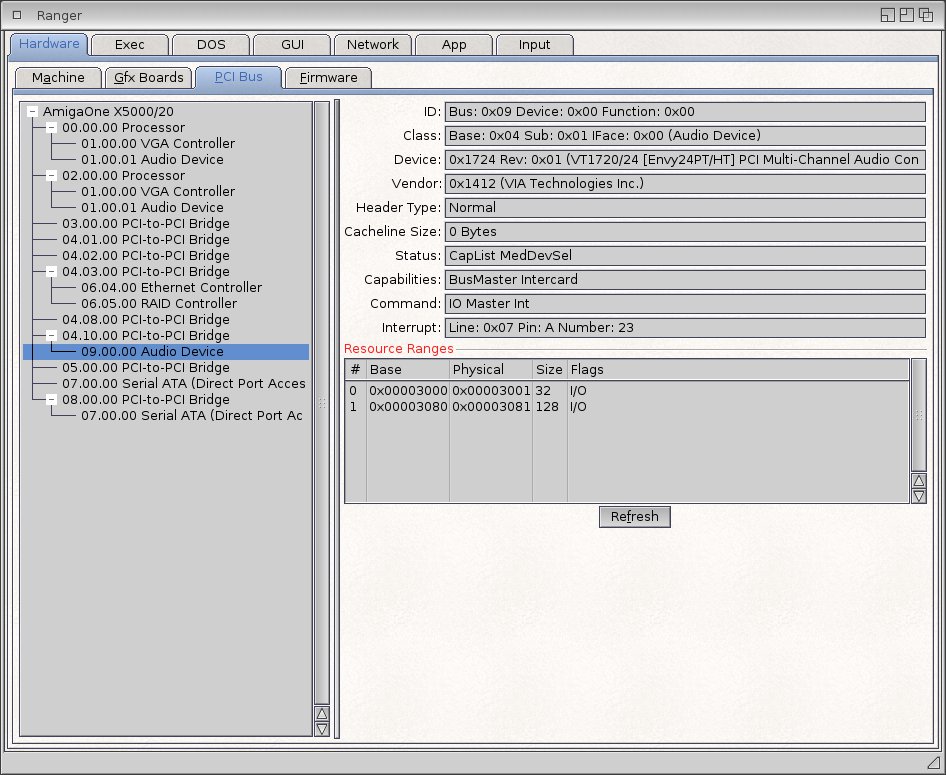This screenshot has height=775, width=946.
Task: Switch to the Exec tab
Action: pyautogui.click(x=129, y=45)
